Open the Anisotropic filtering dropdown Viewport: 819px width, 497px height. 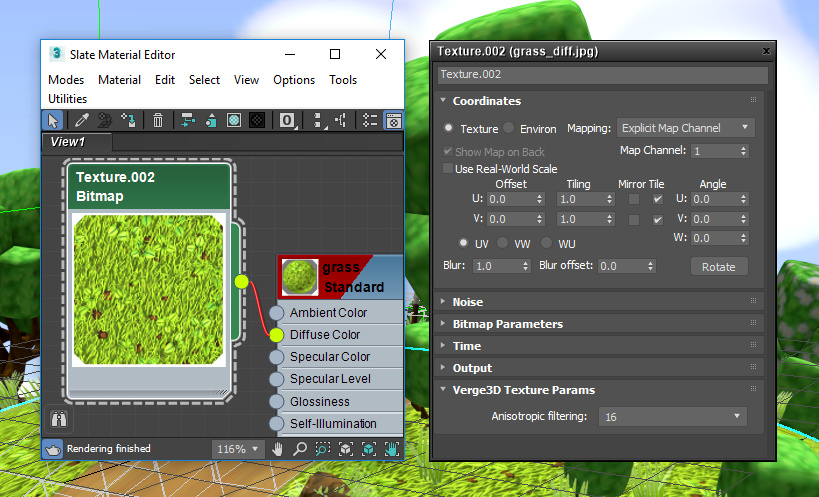point(672,417)
